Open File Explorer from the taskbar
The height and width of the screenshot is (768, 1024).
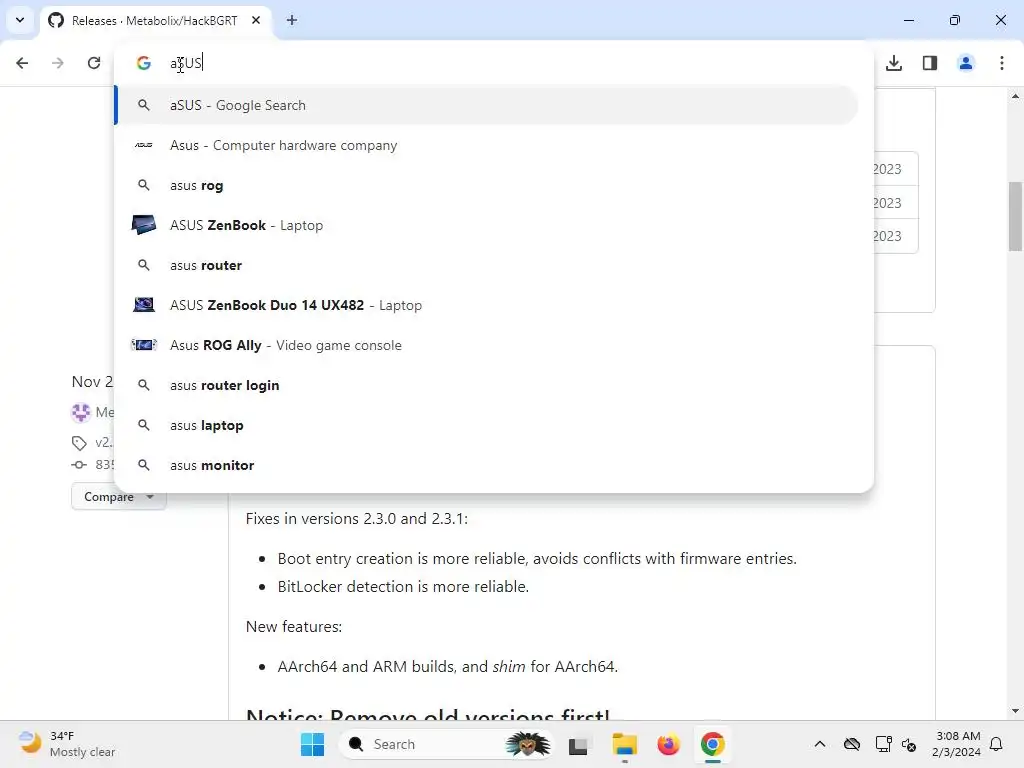pos(624,744)
